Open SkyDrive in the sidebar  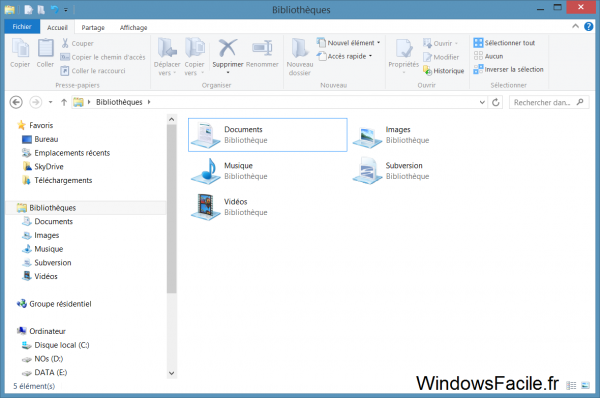(x=43, y=166)
